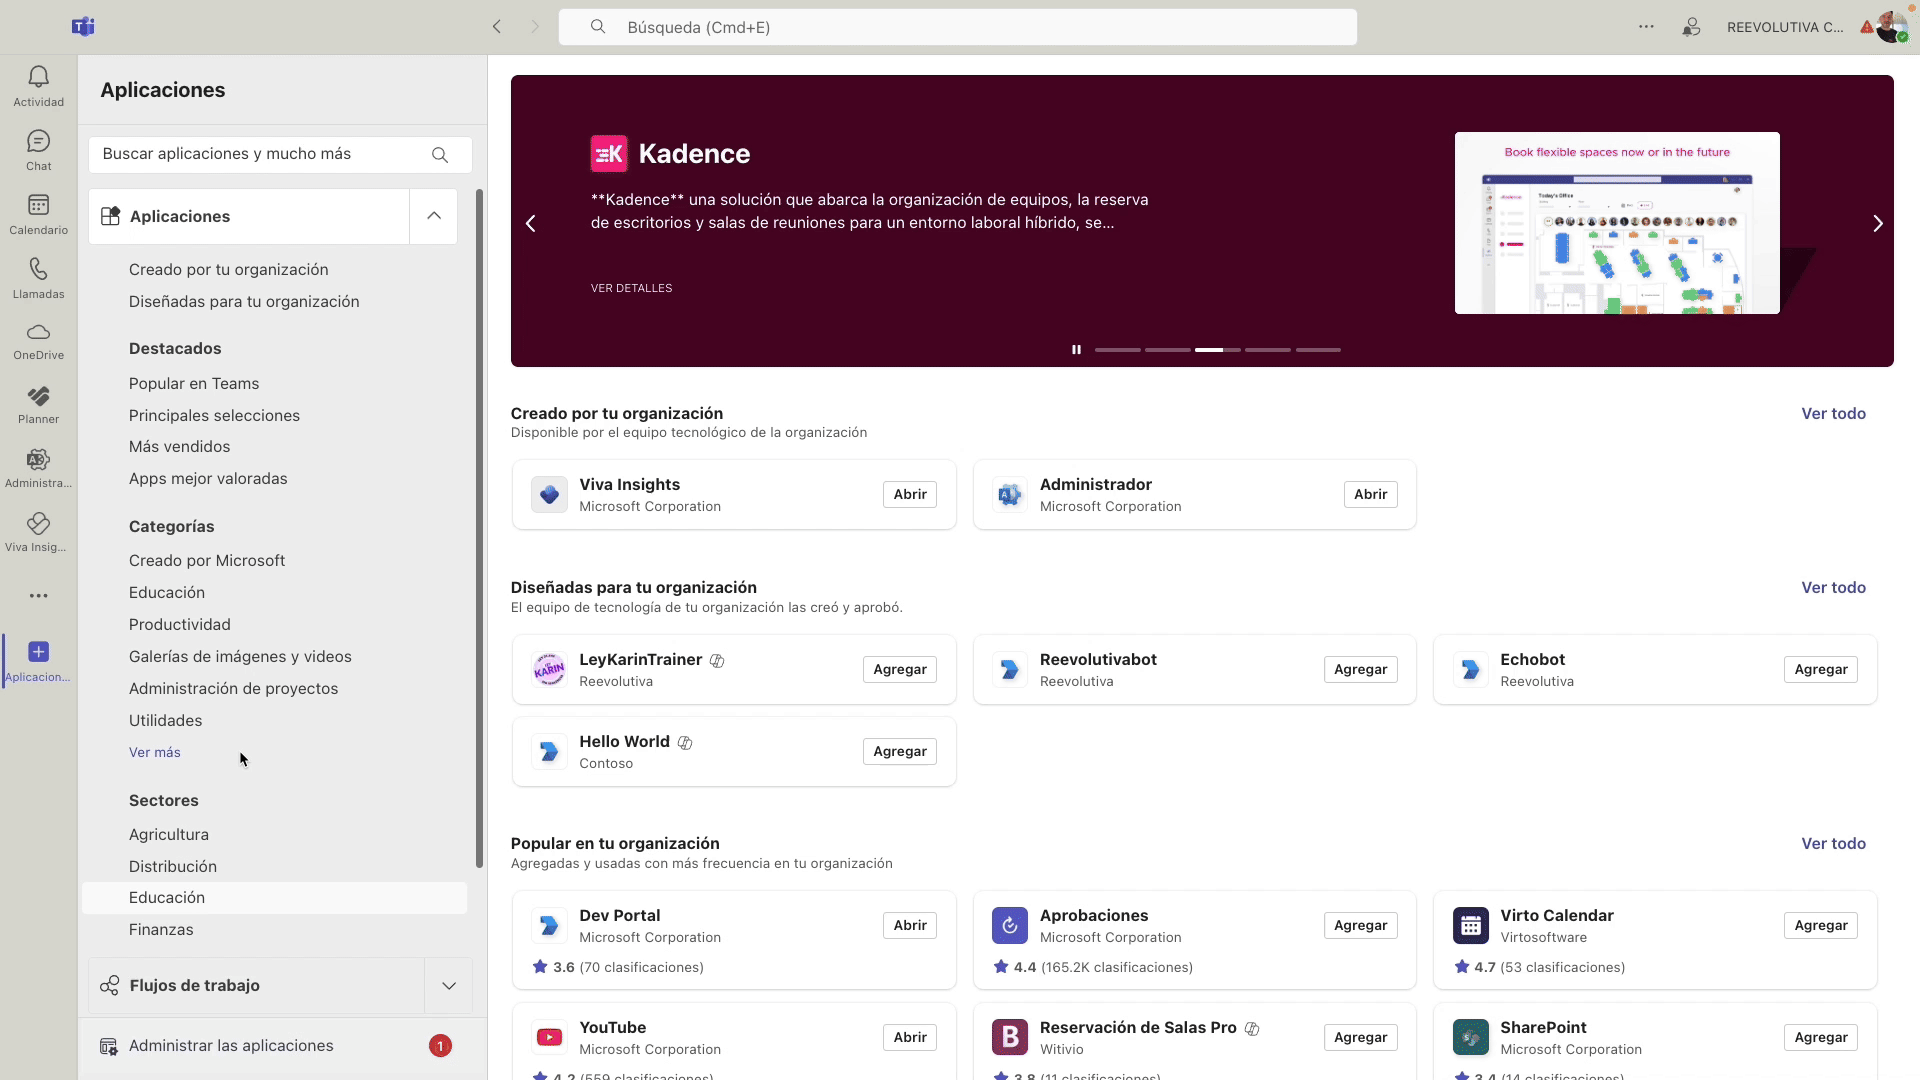Screen dimensions: 1920x1080
Task: Click the Reevolutivabot app icon
Action: click(1010, 669)
